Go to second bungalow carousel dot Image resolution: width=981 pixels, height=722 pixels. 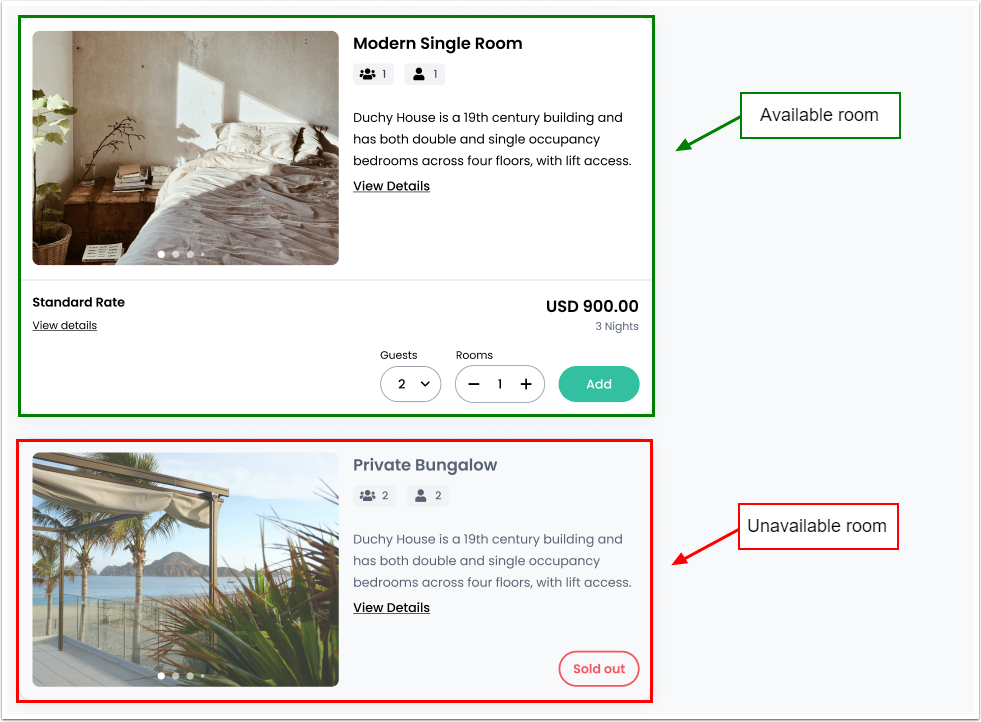[x=176, y=676]
